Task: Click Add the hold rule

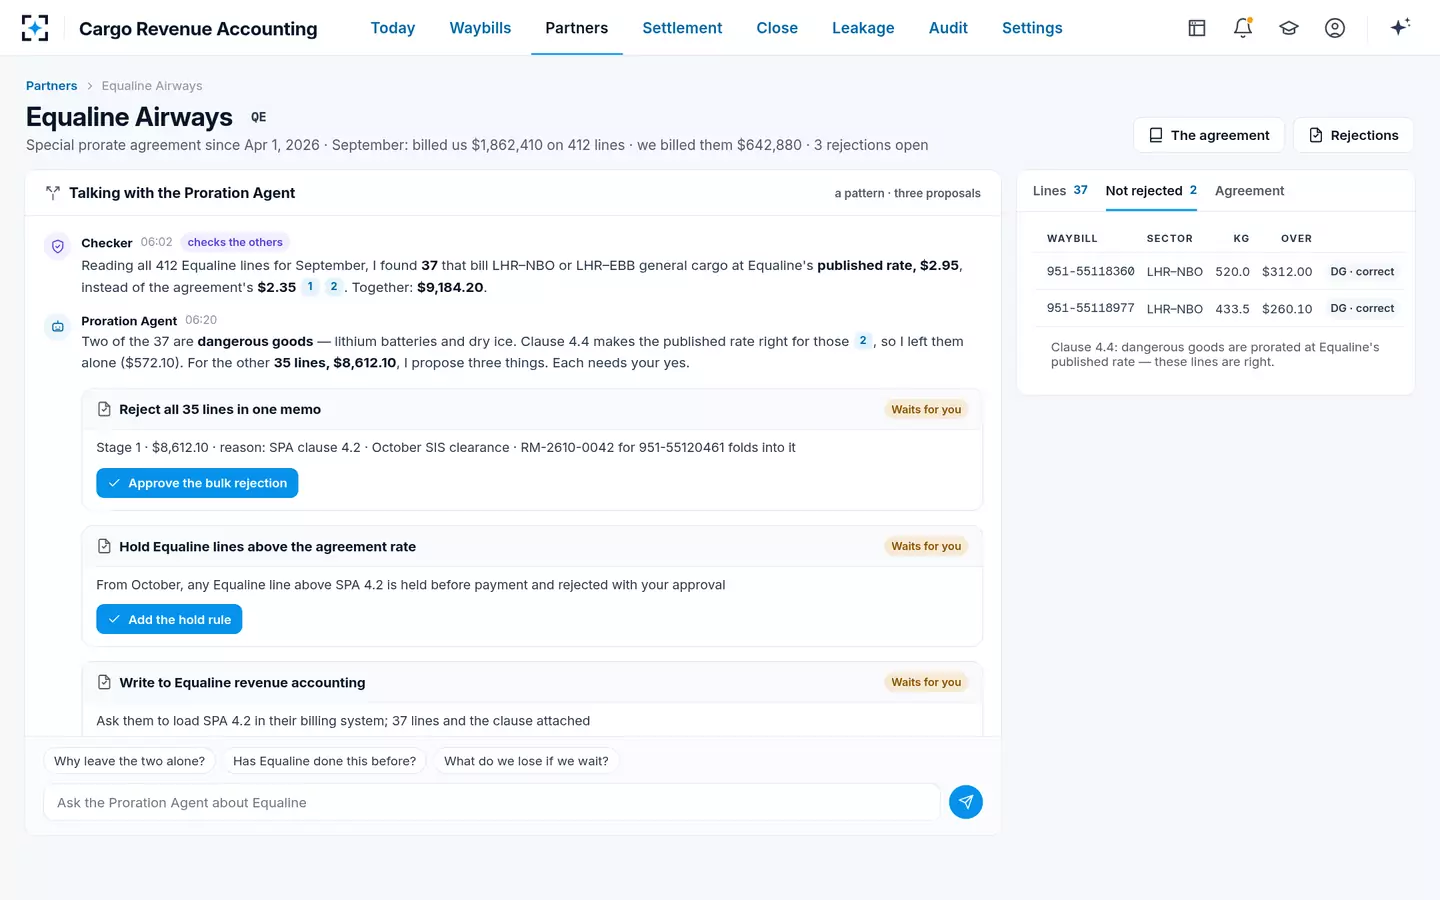Action: (x=169, y=620)
